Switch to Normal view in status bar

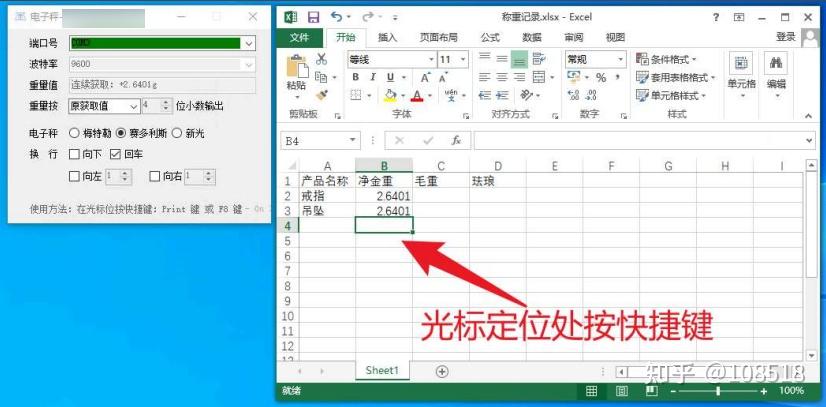(x=592, y=391)
